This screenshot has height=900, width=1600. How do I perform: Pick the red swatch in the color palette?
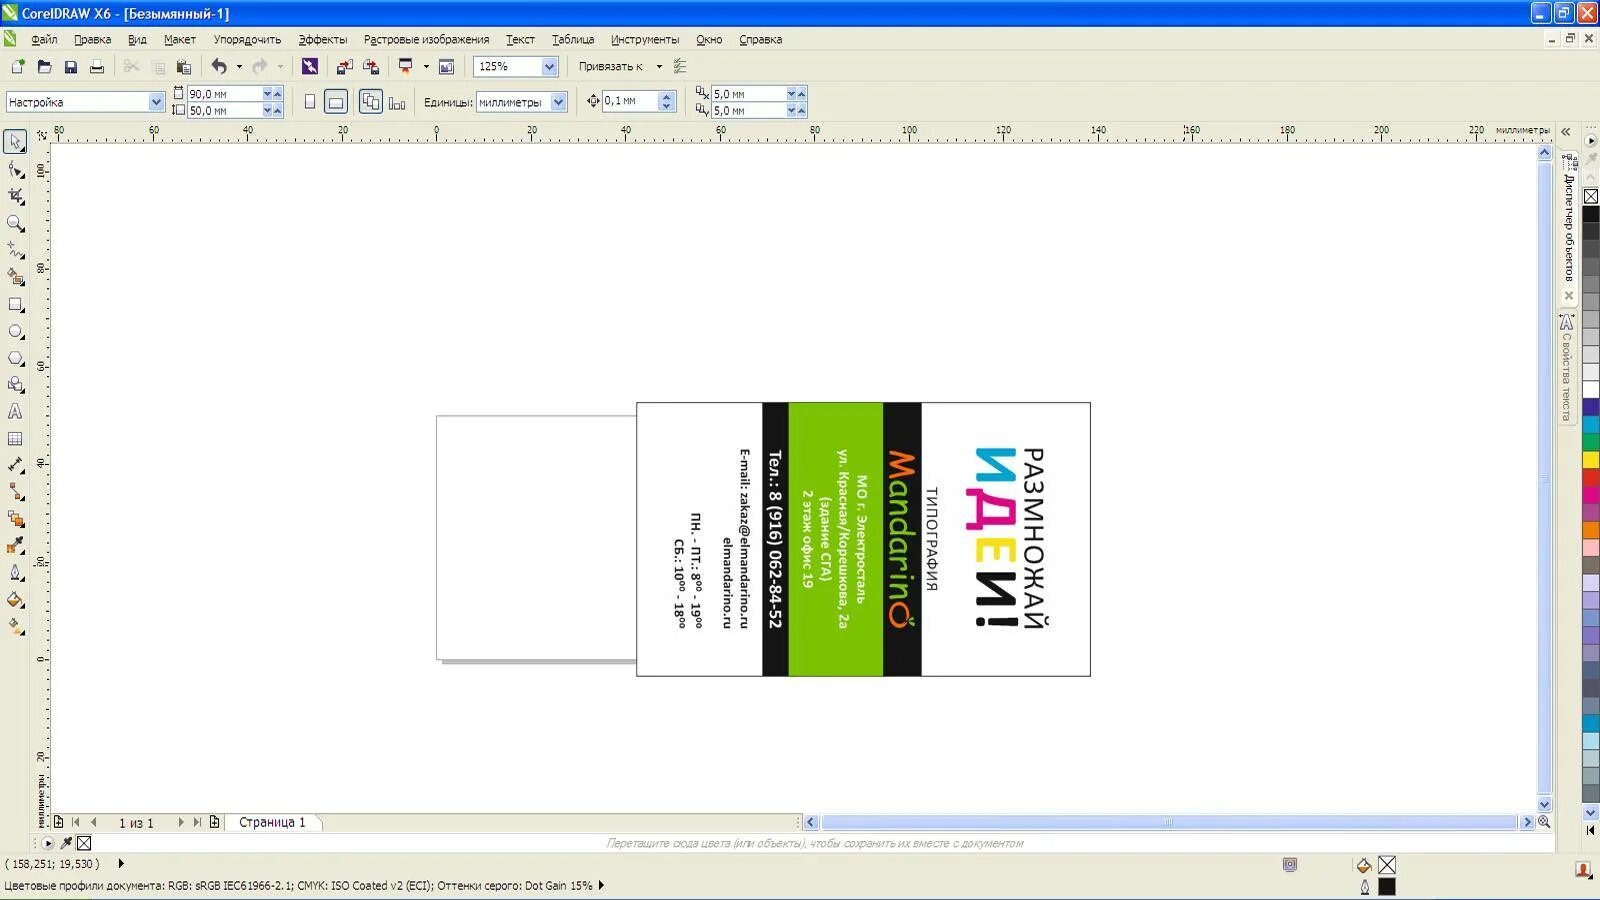pyautogui.click(x=1591, y=477)
